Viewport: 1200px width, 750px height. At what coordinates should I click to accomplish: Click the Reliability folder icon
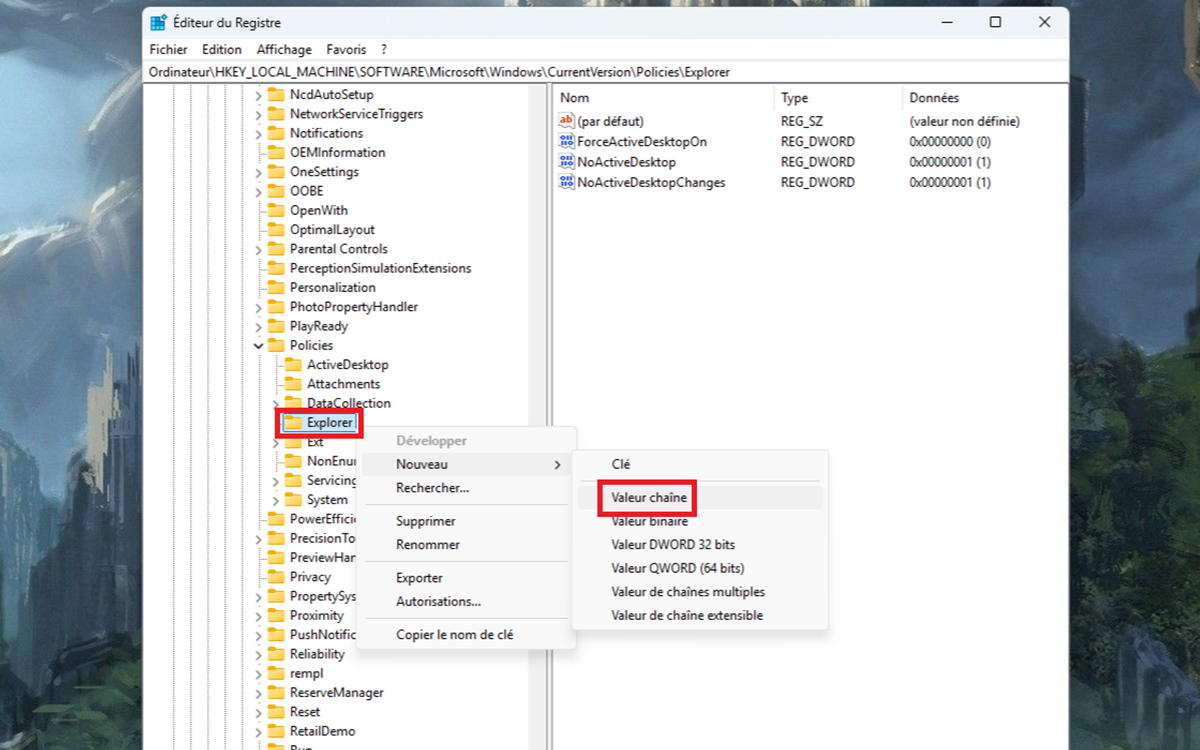pos(276,654)
